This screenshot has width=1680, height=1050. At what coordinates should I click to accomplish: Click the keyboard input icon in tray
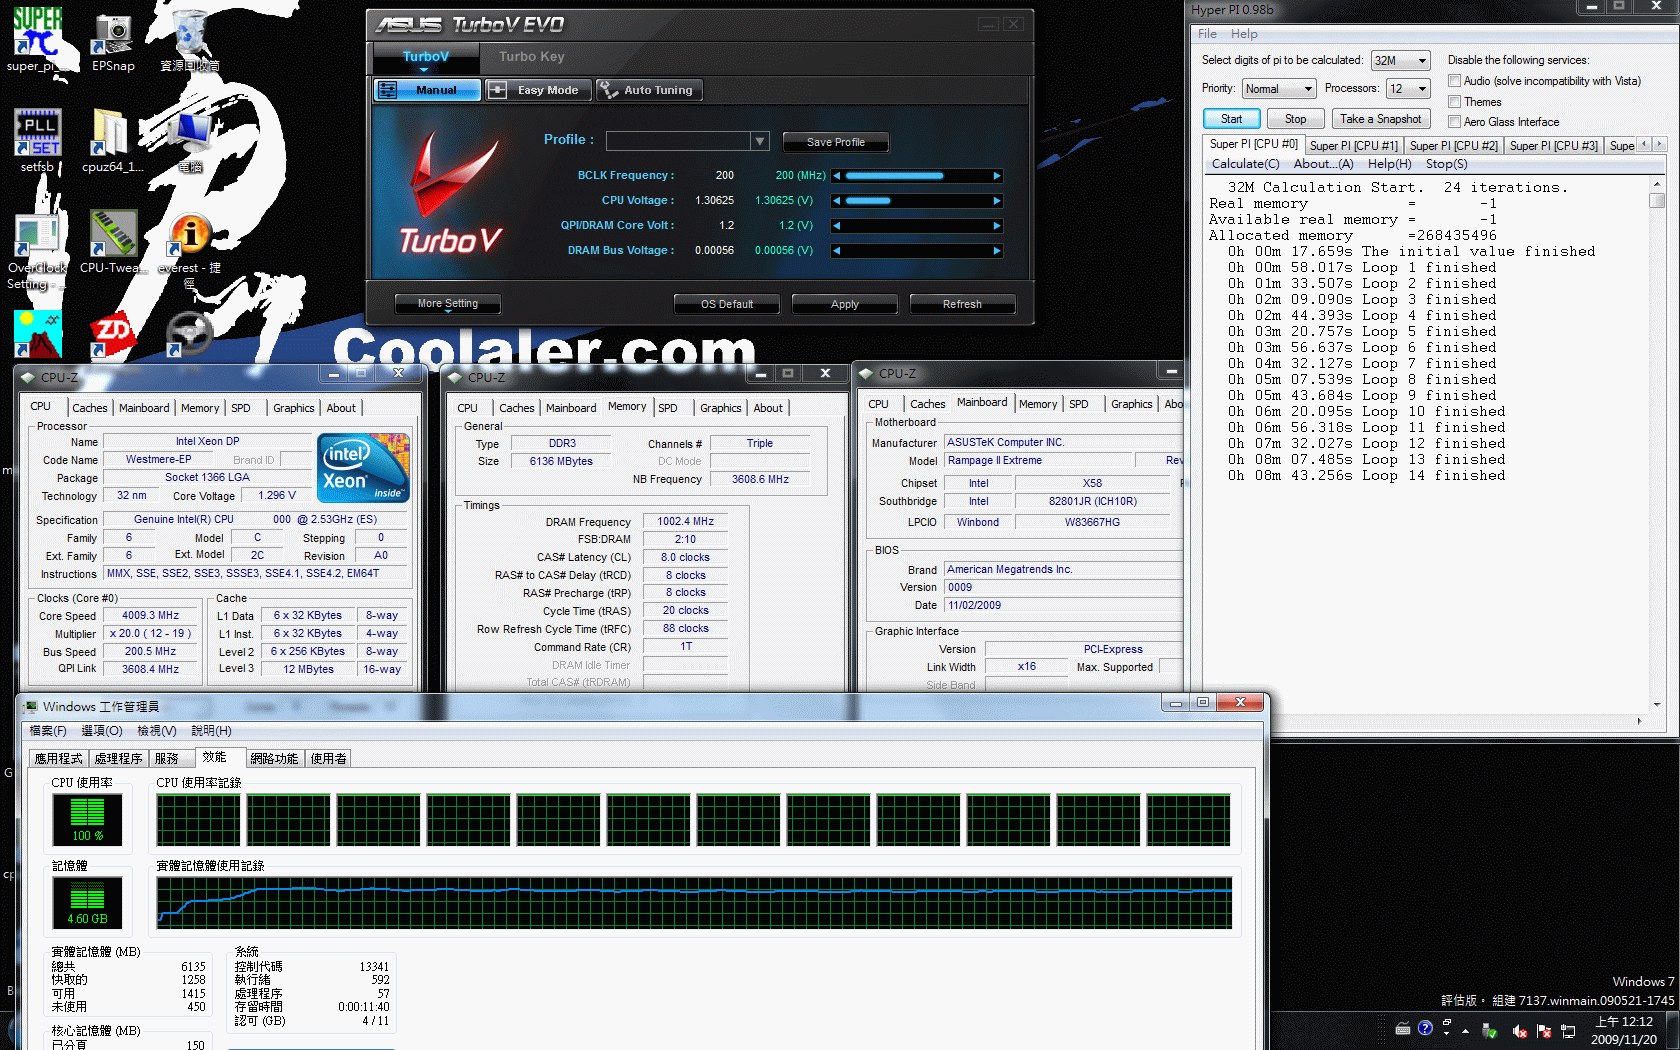click(1403, 1028)
